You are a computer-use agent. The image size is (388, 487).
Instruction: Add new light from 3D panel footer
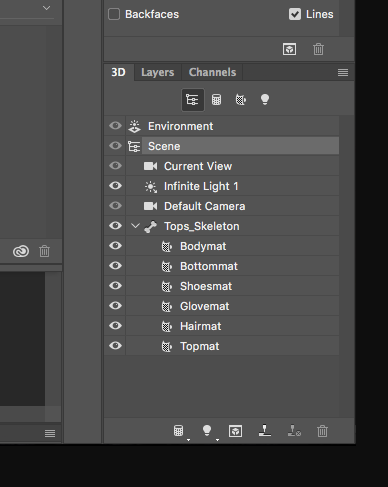tap(207, 431)
